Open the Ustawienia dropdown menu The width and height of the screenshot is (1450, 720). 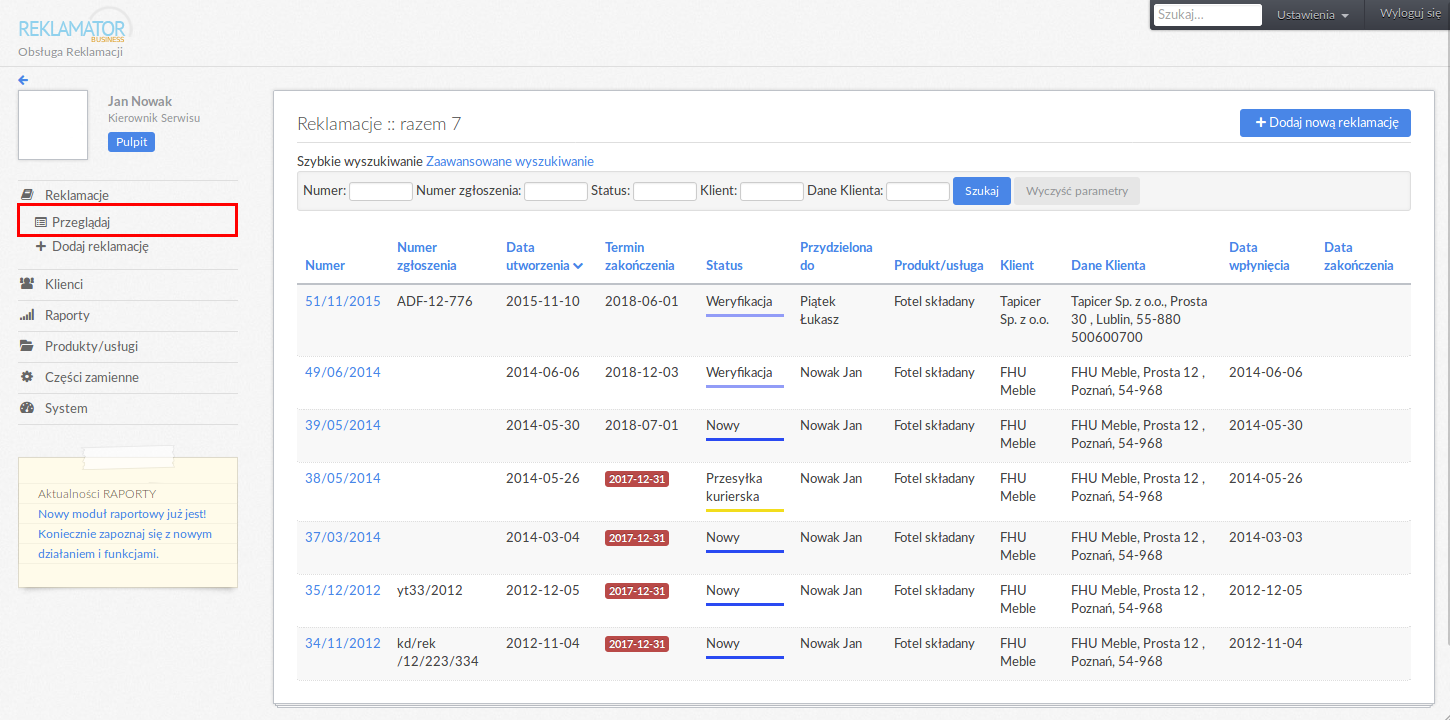click(1313, 15)
